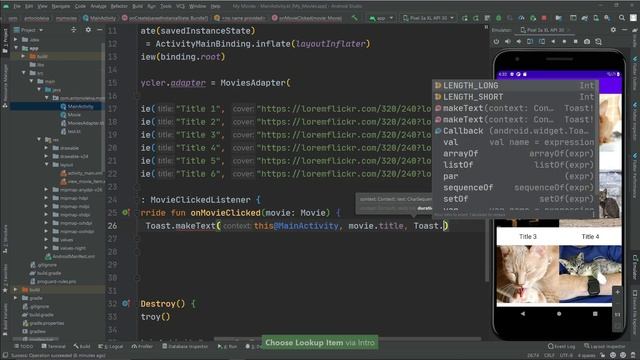Open the Event Log panel
Screen dimensions: 640x360
coord(561,346)
